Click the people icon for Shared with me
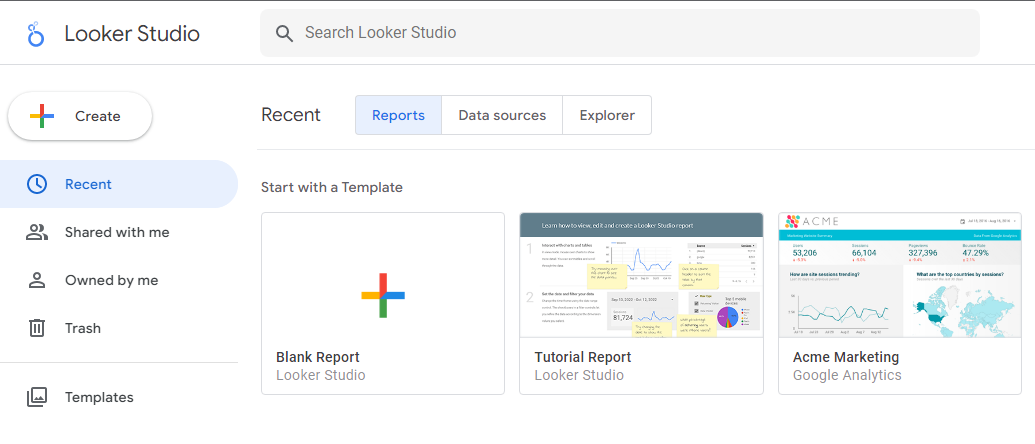Image resolution: width=1035 pixels, height=444 pixels. tap(36, 232)
